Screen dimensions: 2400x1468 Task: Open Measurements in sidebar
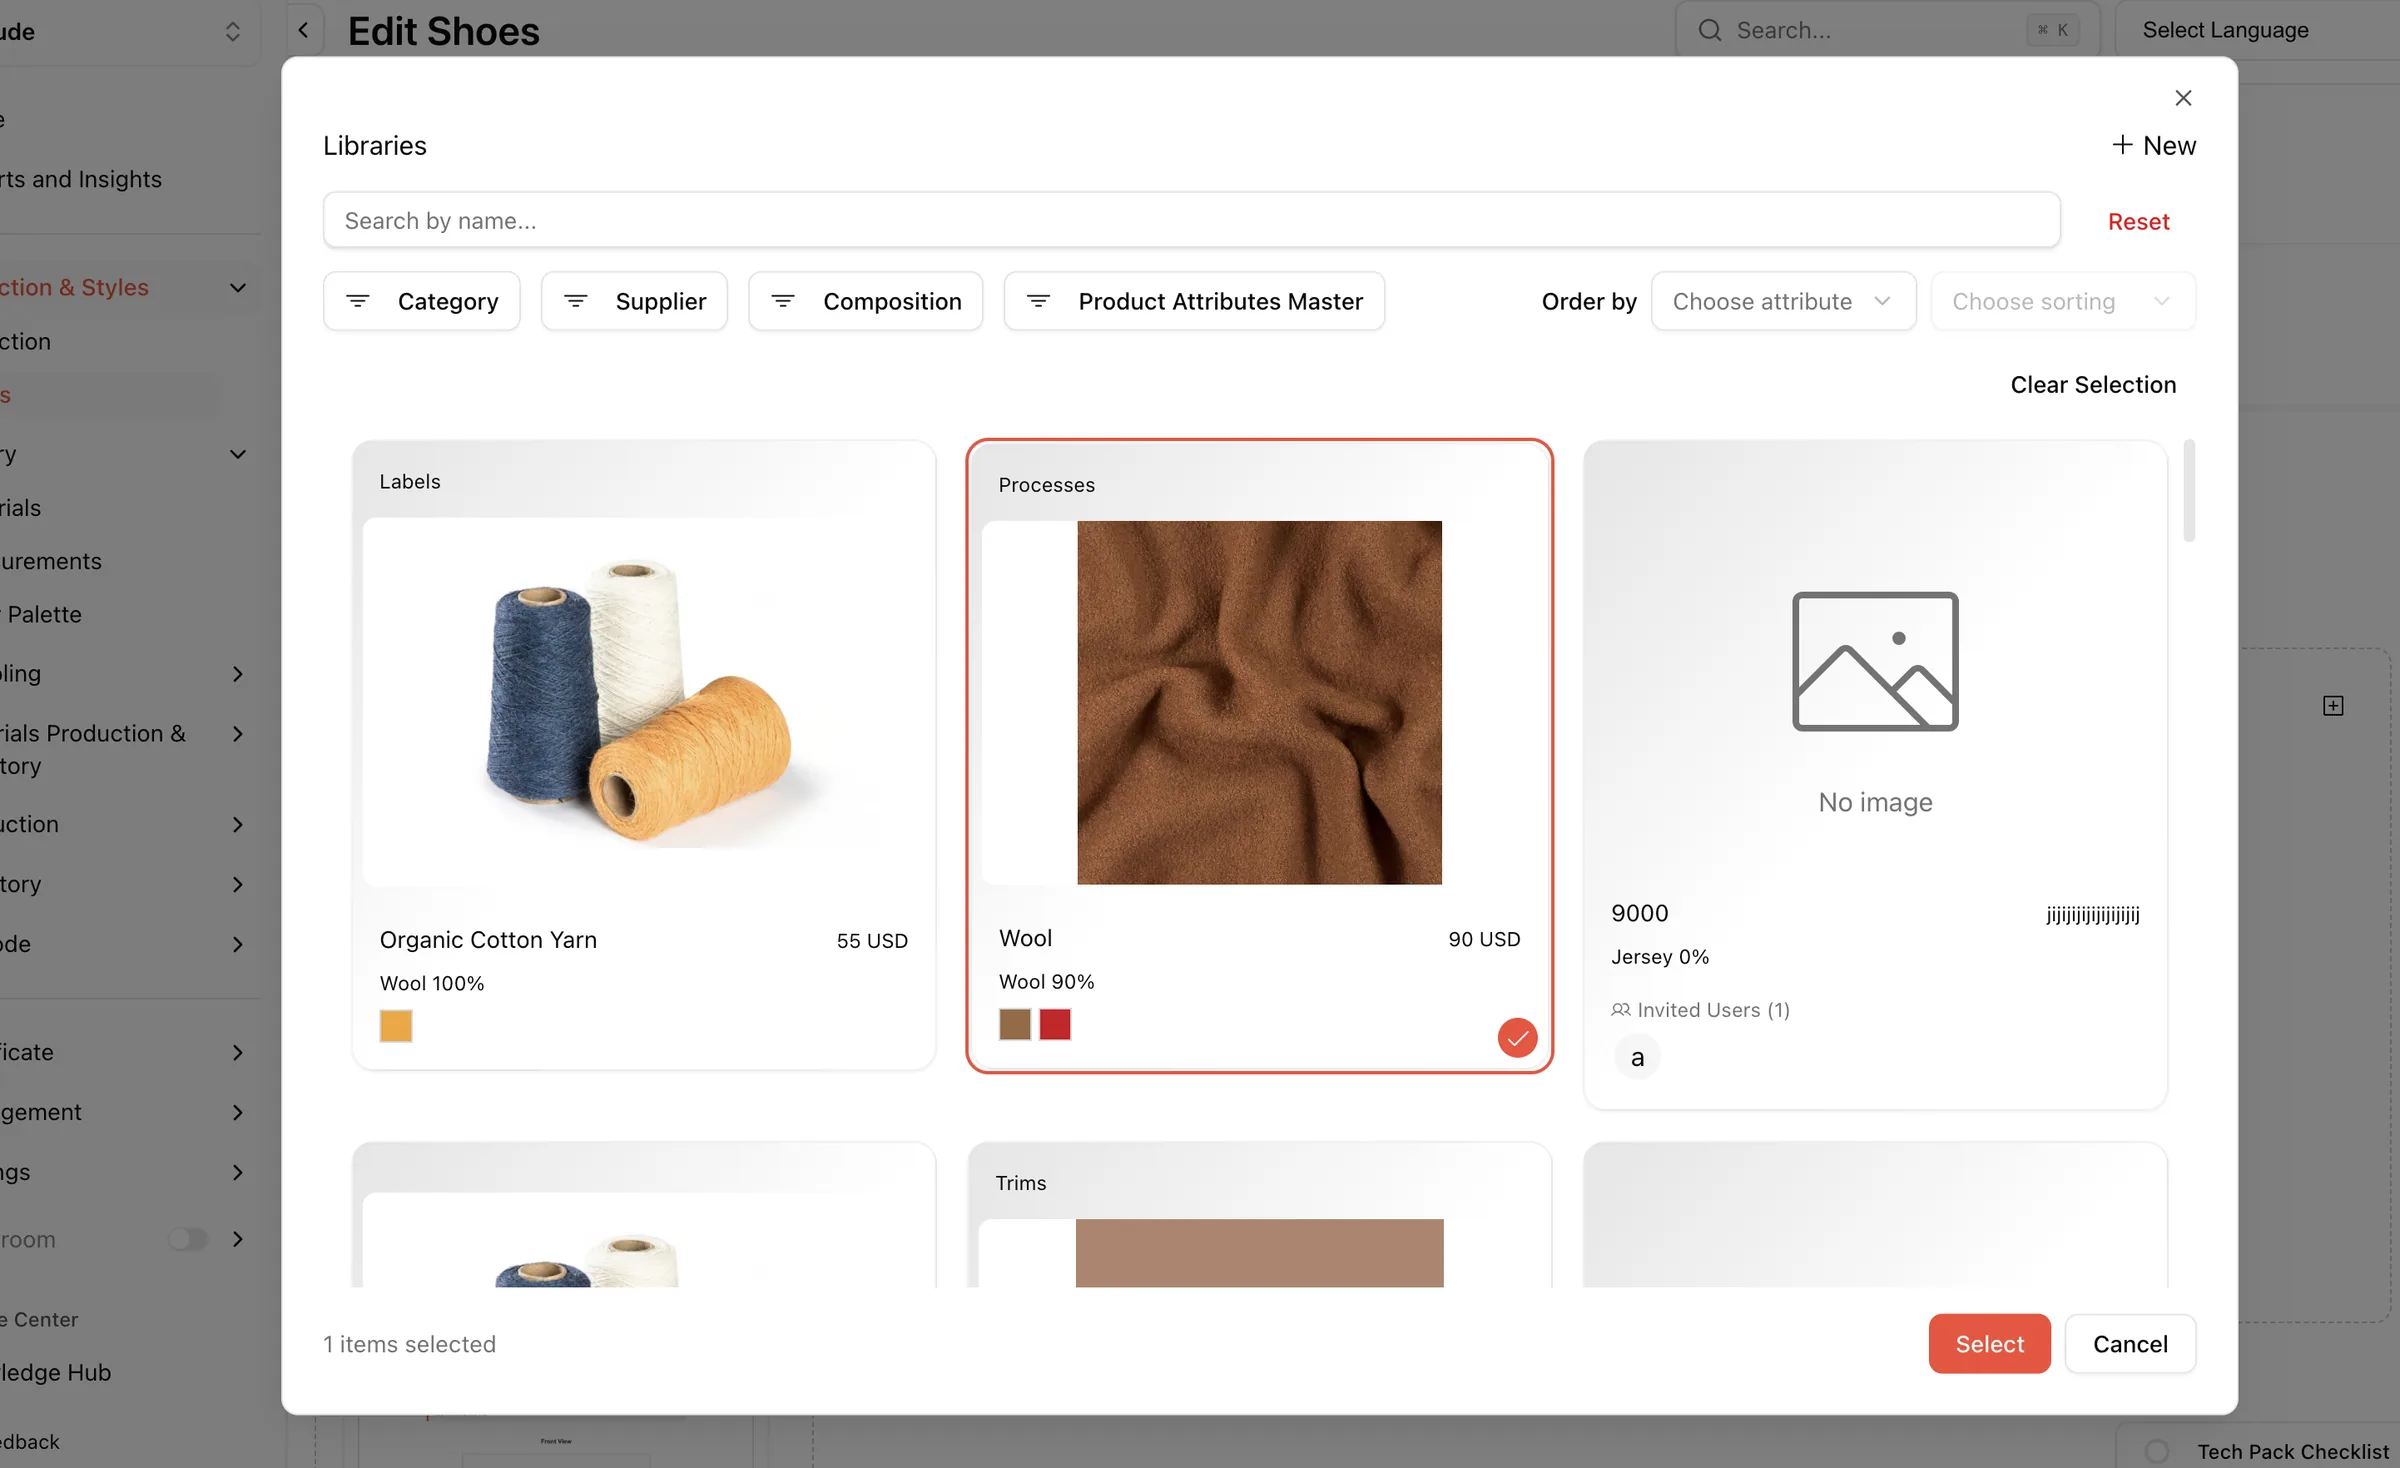(x=51, y=561)
